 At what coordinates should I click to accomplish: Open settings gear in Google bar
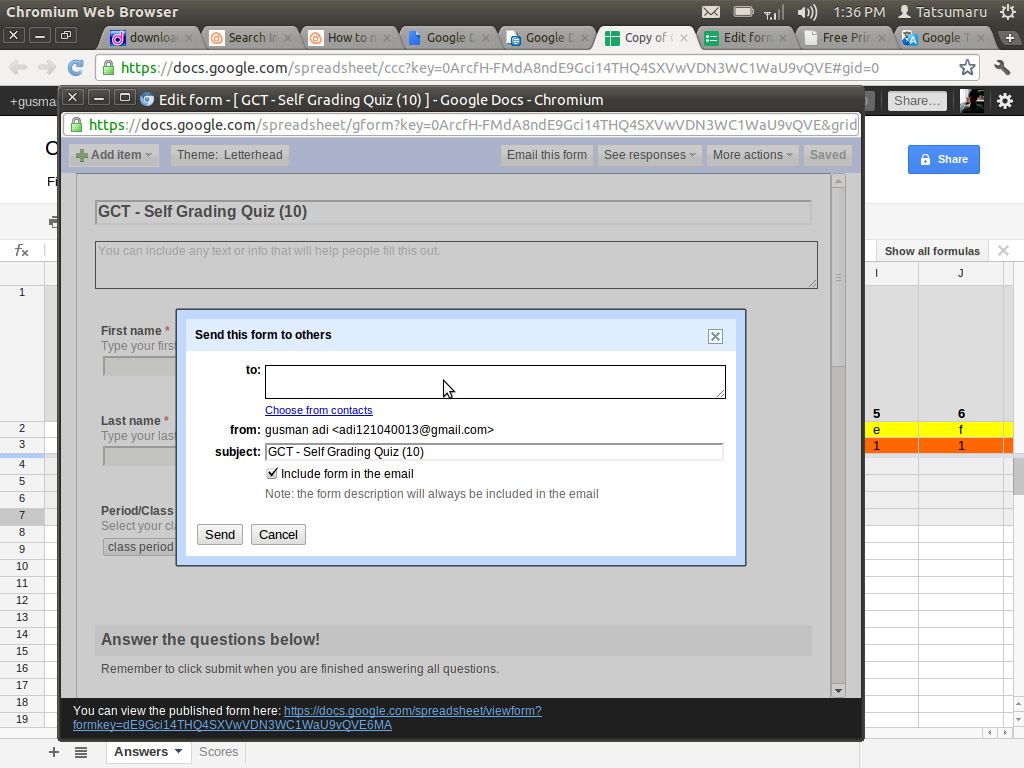pos(1004,101)
